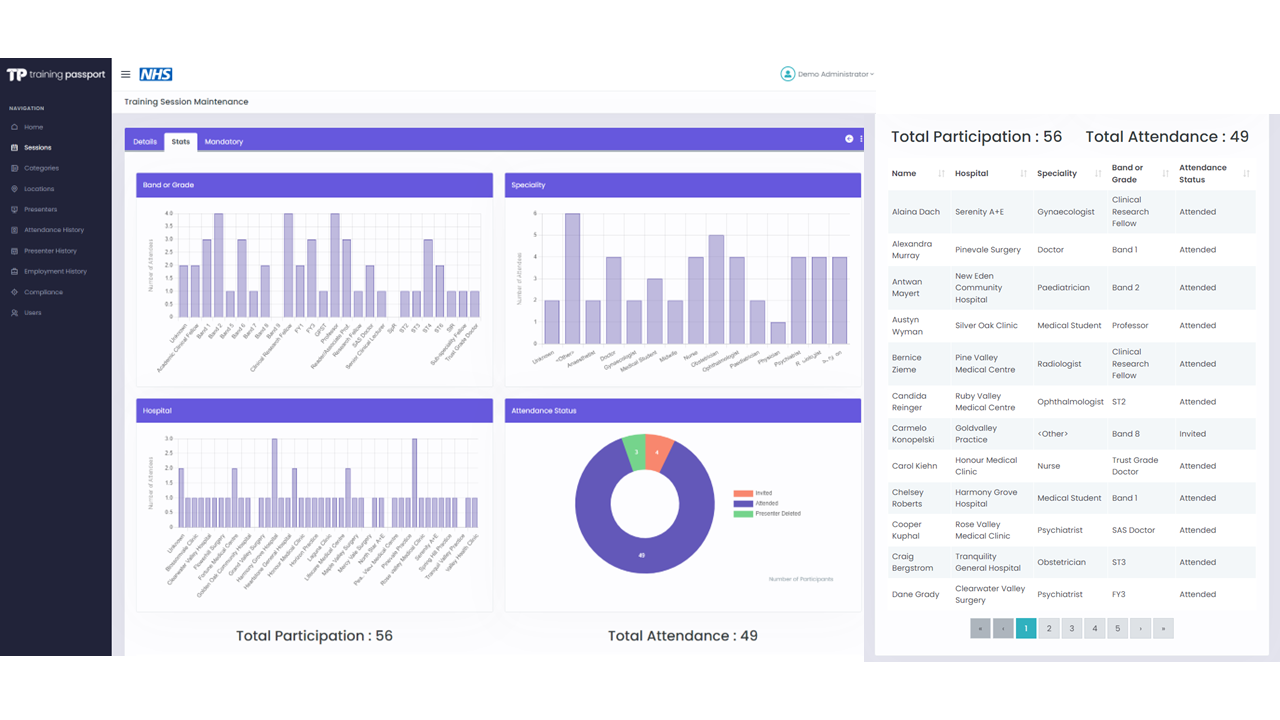Image resolution: width=1280 pixels, height=720 pixels.
Task: Open Sessions in the sidebar
Action: 38,148
